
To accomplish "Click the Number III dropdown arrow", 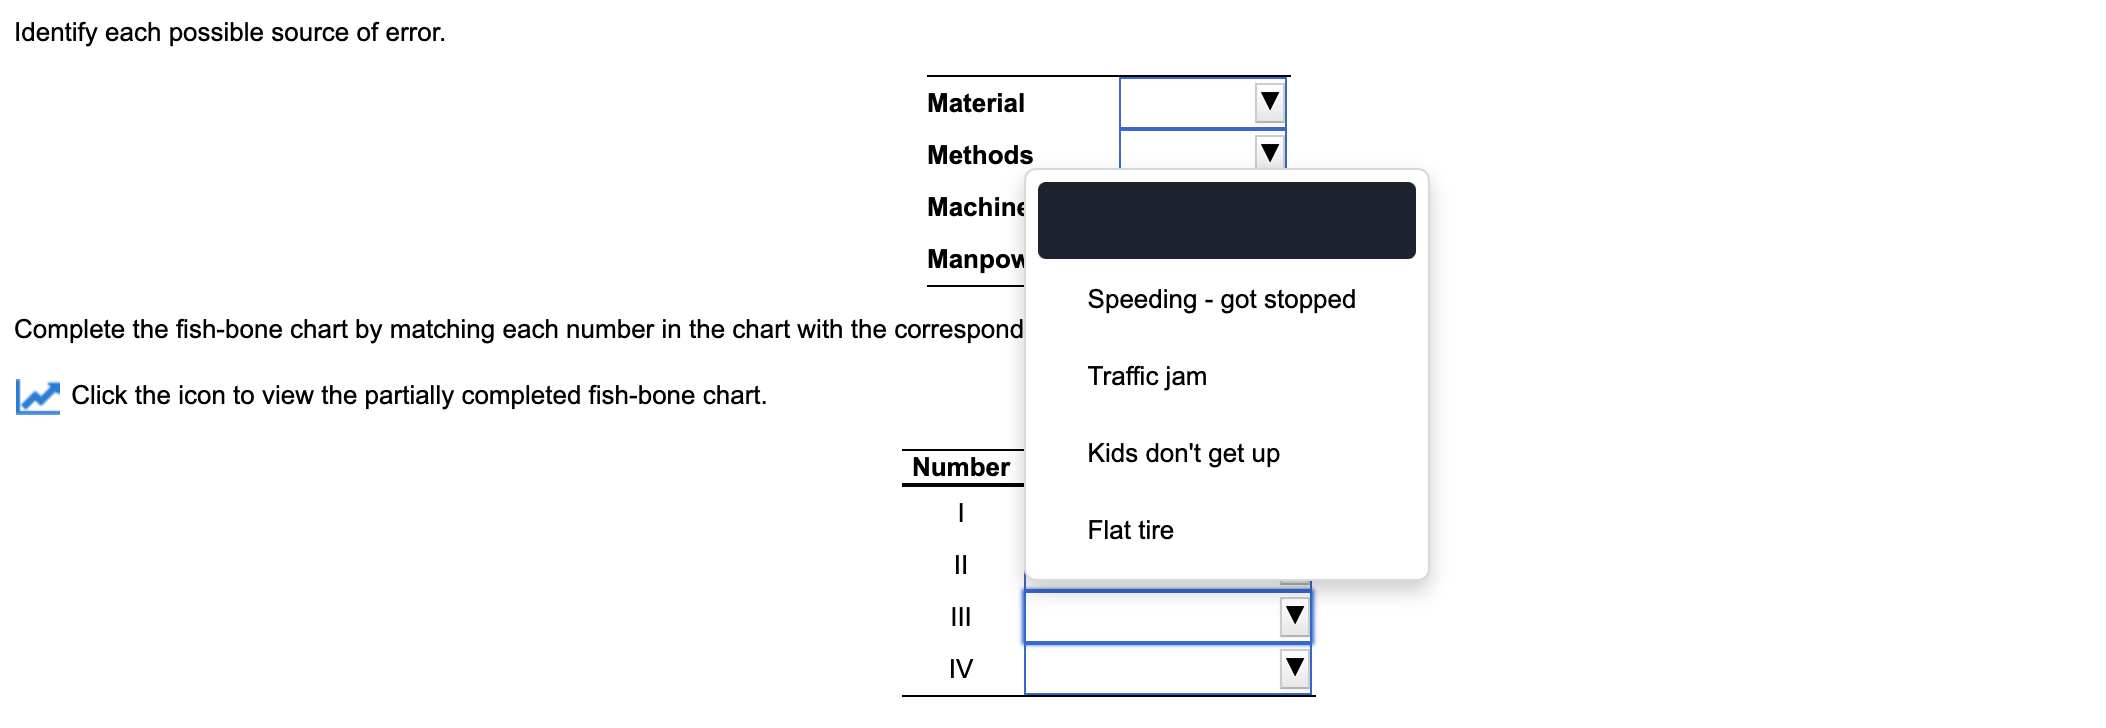I will point(1292,616).
